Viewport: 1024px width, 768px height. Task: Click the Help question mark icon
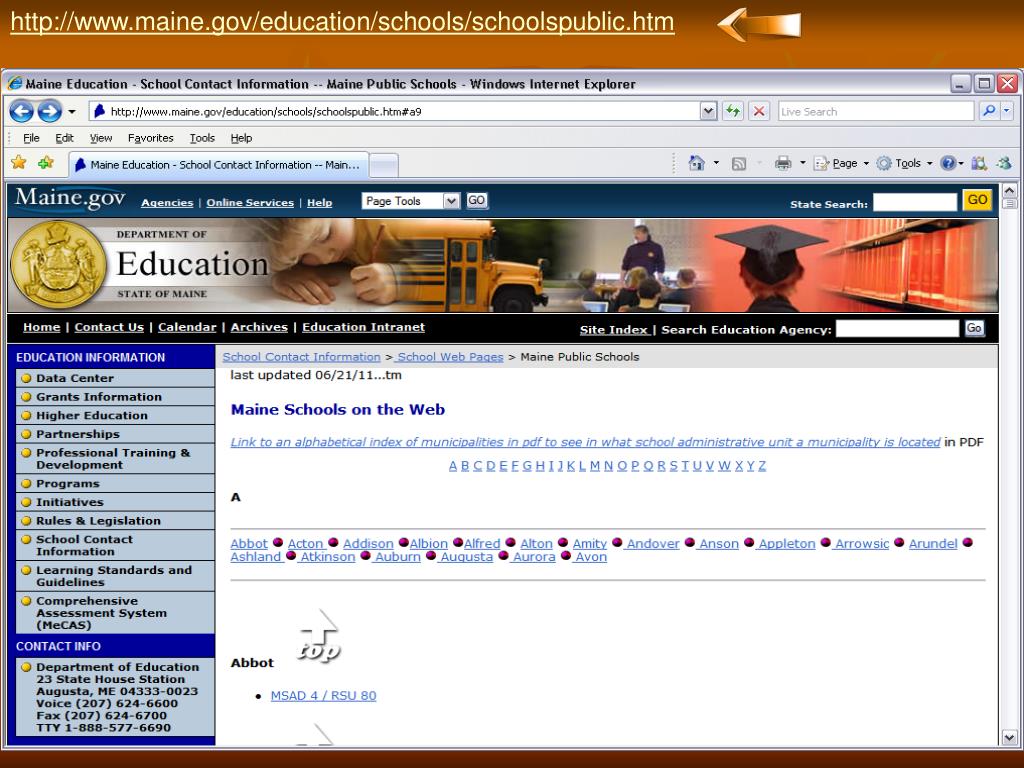tap(948, 163)
